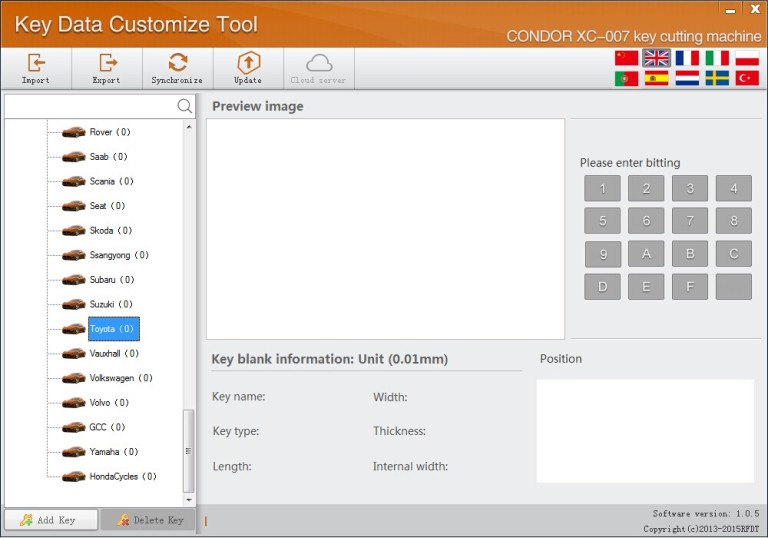Select the Polish flag
Screen dimensions: 768x538
click(747, 58)
